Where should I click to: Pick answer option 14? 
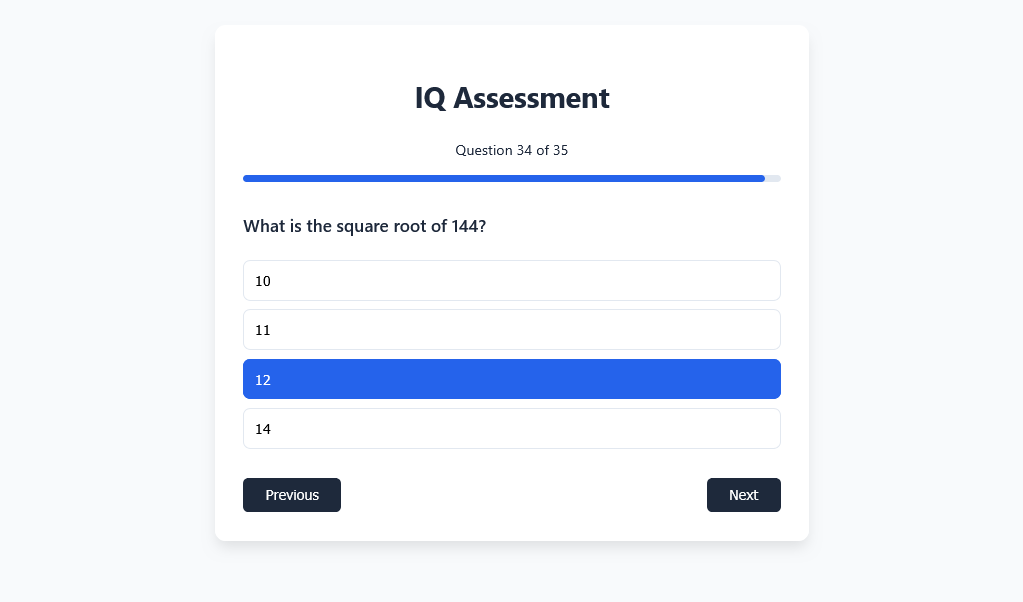(511, 429)
